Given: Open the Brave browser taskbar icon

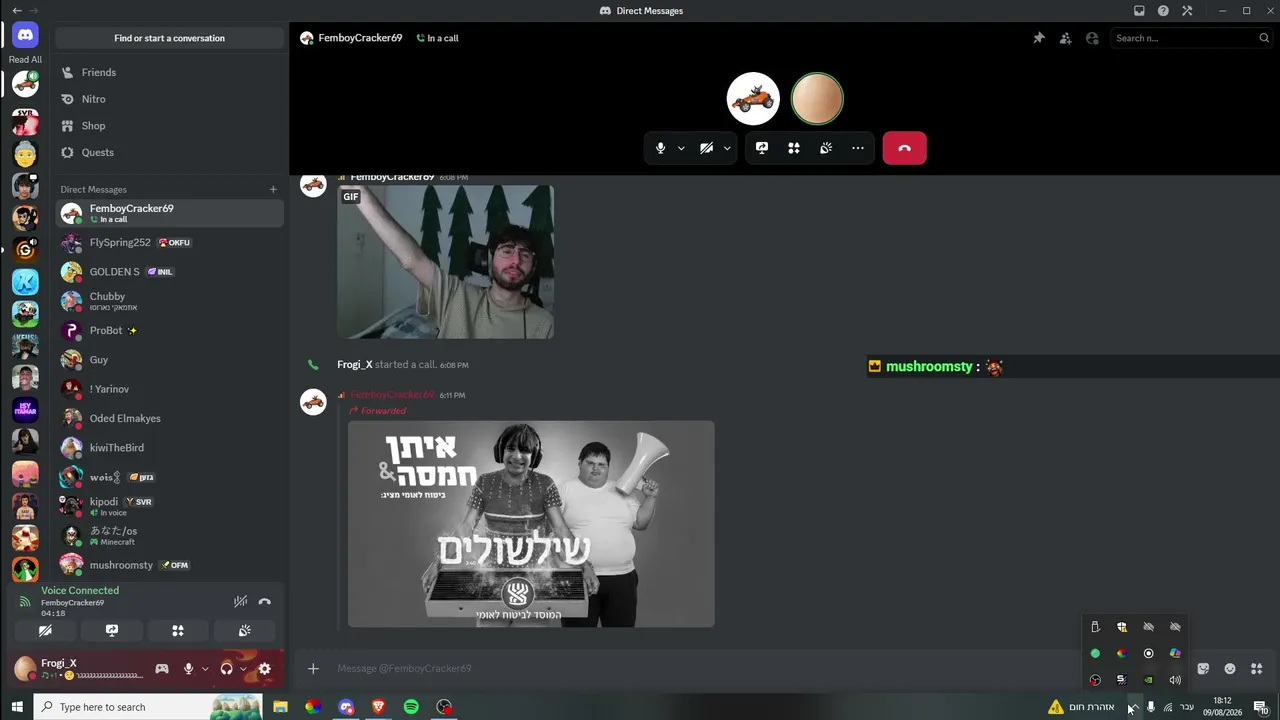Looking at the screenshot, I should [378, 707].
